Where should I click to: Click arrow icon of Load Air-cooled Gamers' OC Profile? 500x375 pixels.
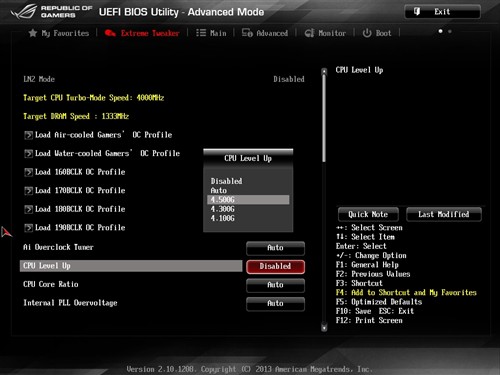pos(29,135)
